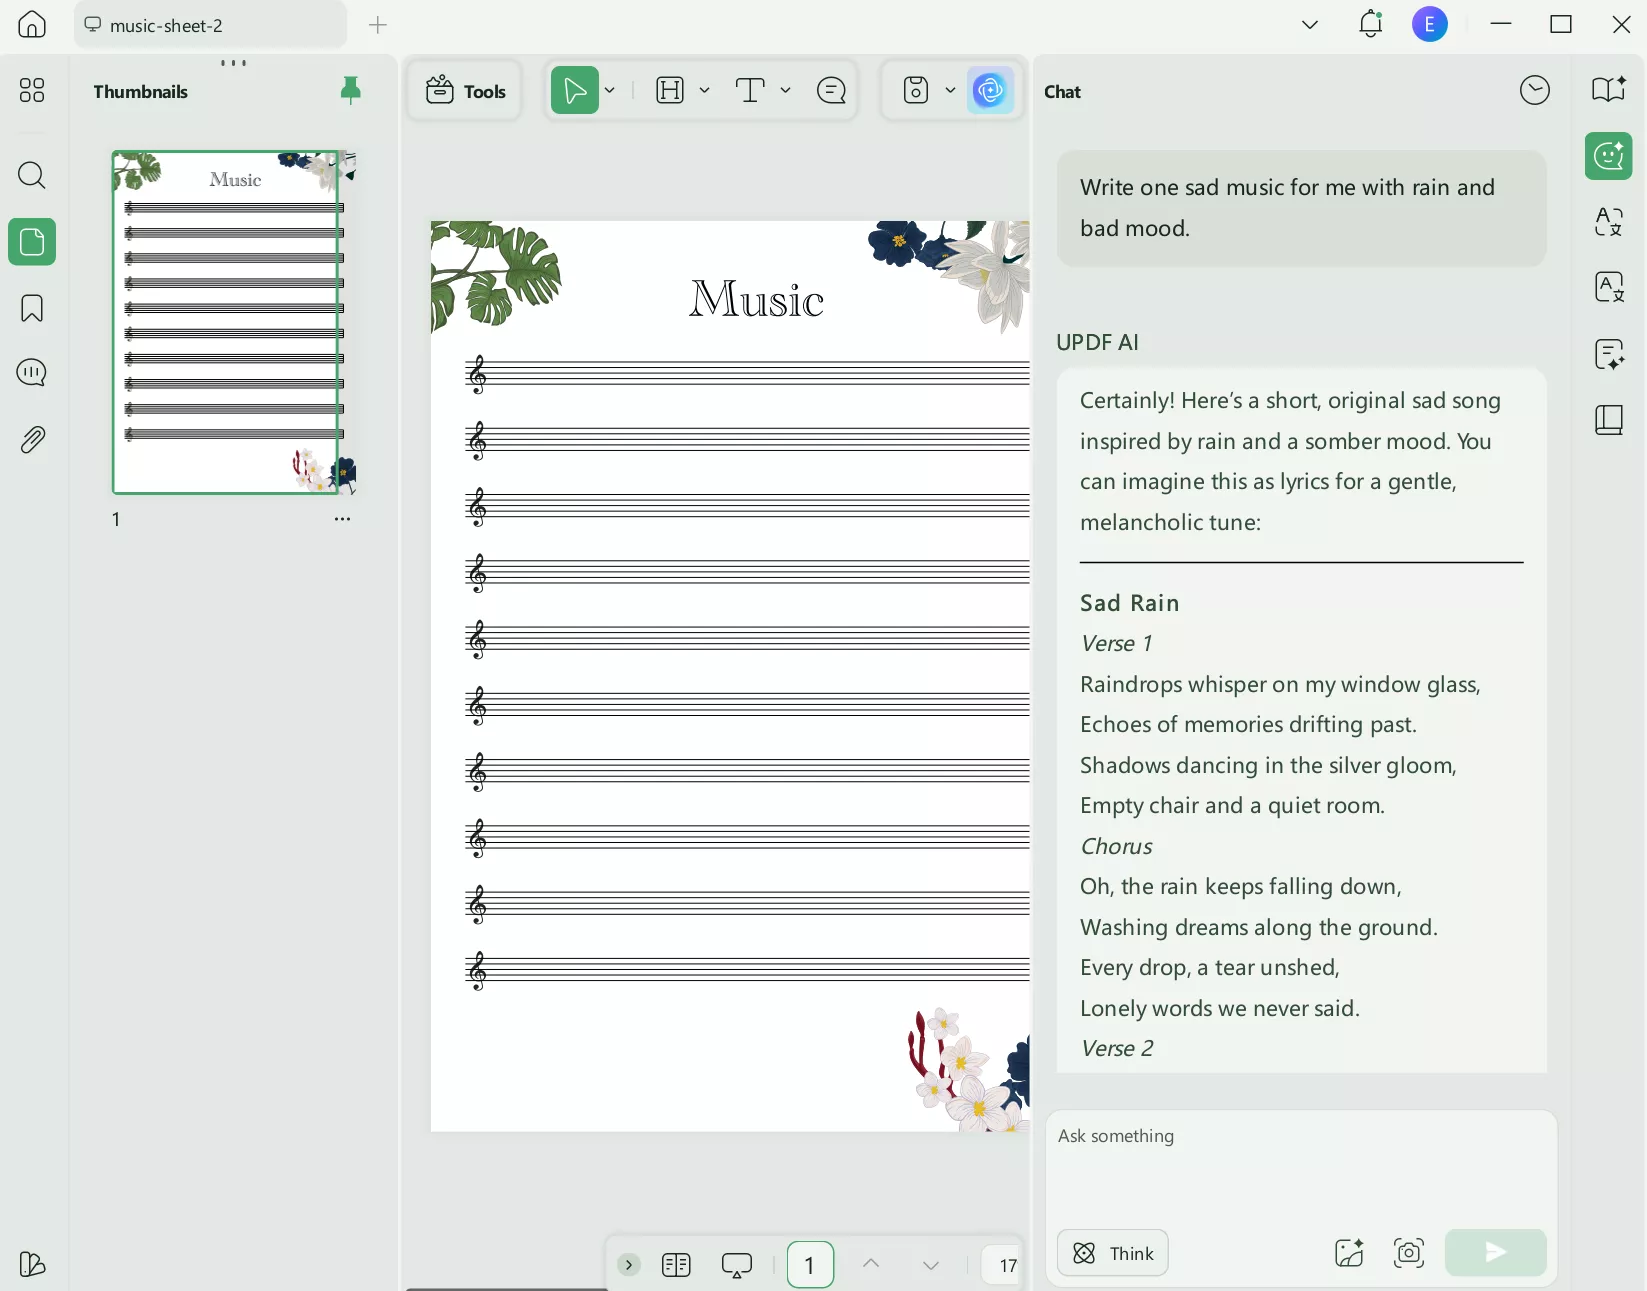Switch to two-page view layout

(676, 1265)
